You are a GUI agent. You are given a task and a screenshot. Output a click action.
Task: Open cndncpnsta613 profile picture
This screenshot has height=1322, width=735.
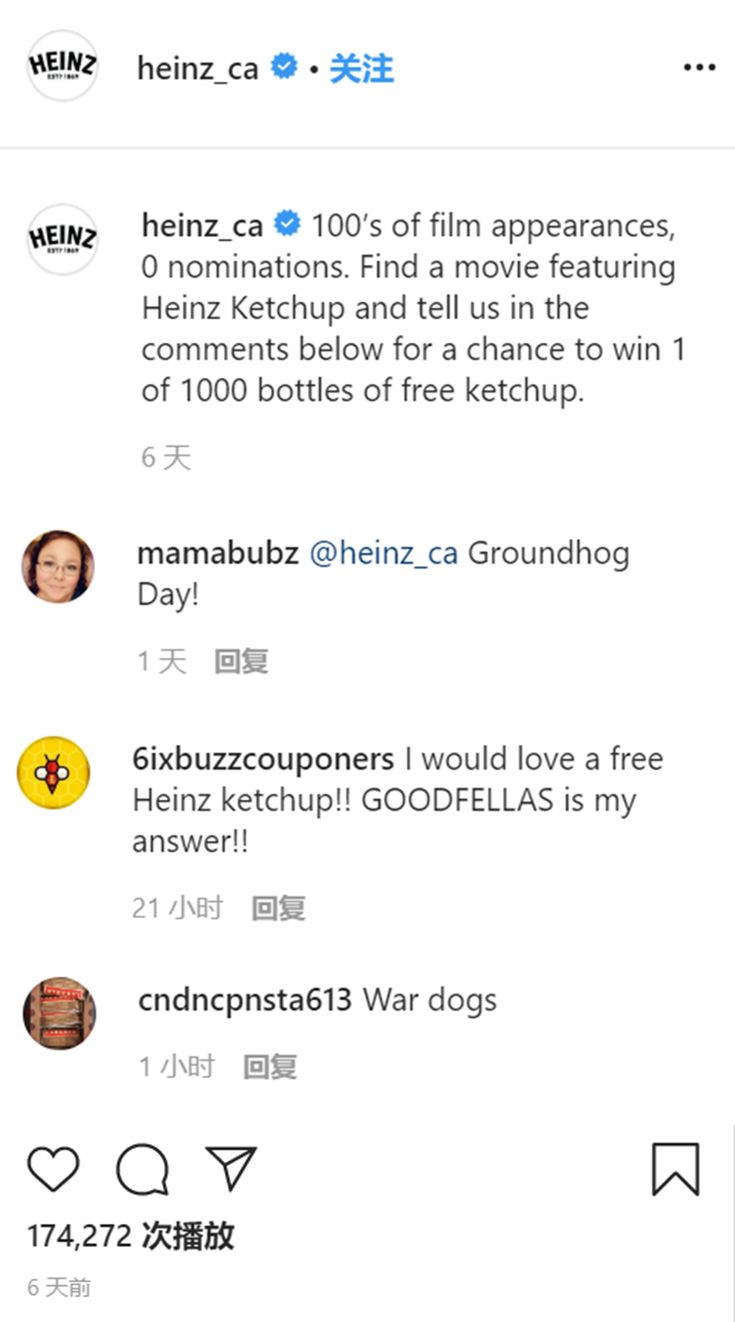pyautogui.click(x=59, y=1013)
